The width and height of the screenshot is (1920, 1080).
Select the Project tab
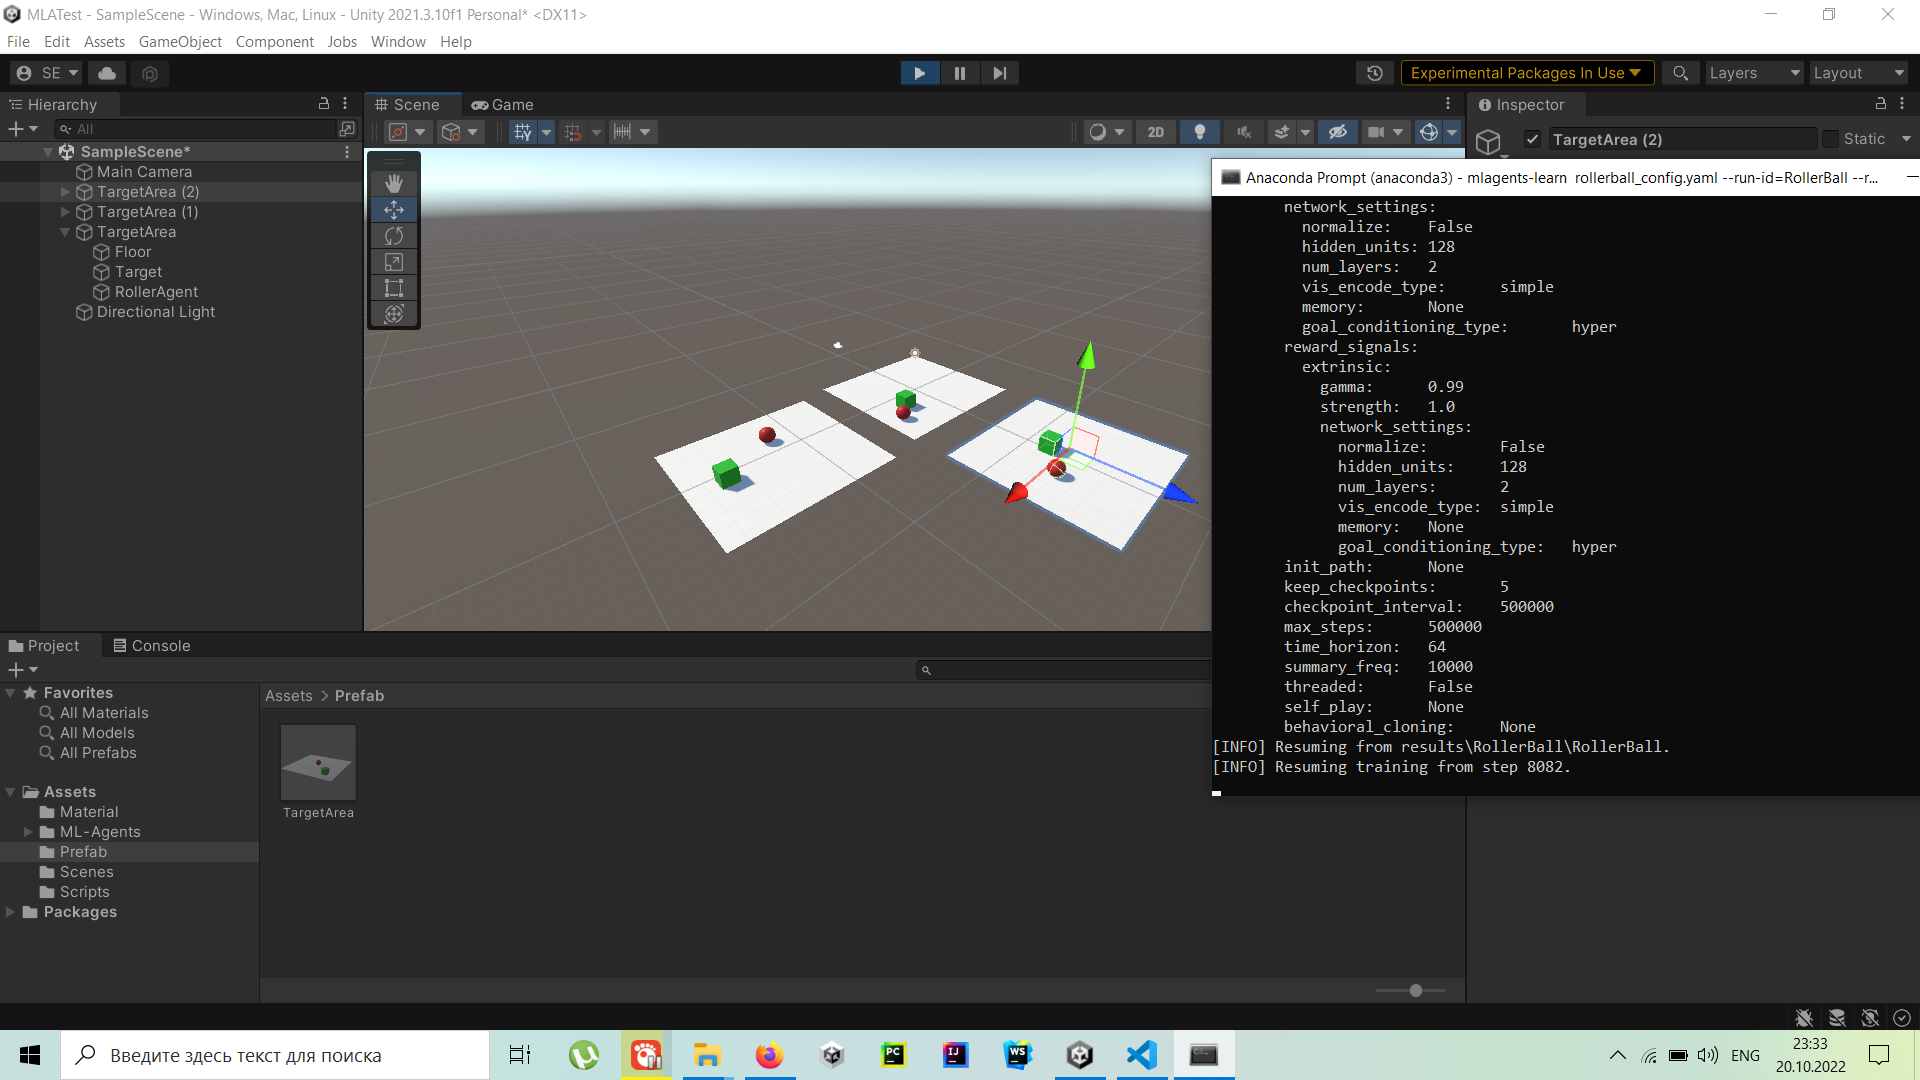pyautogui.click(x=45, y=646)
